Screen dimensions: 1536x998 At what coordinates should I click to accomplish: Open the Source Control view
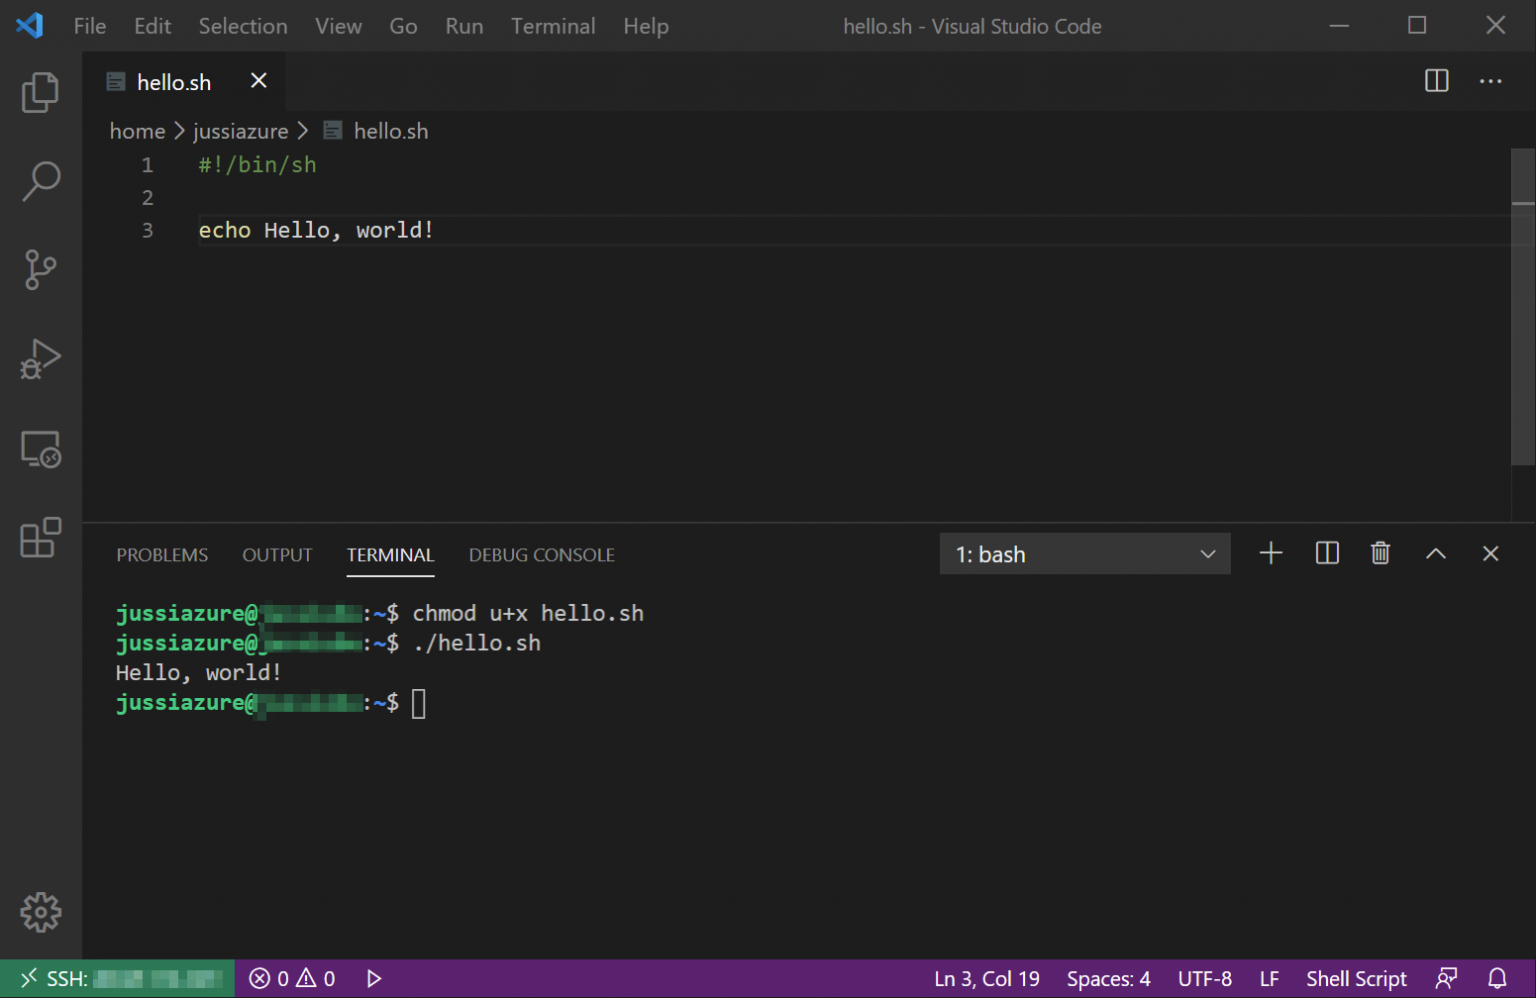[40, 270]
